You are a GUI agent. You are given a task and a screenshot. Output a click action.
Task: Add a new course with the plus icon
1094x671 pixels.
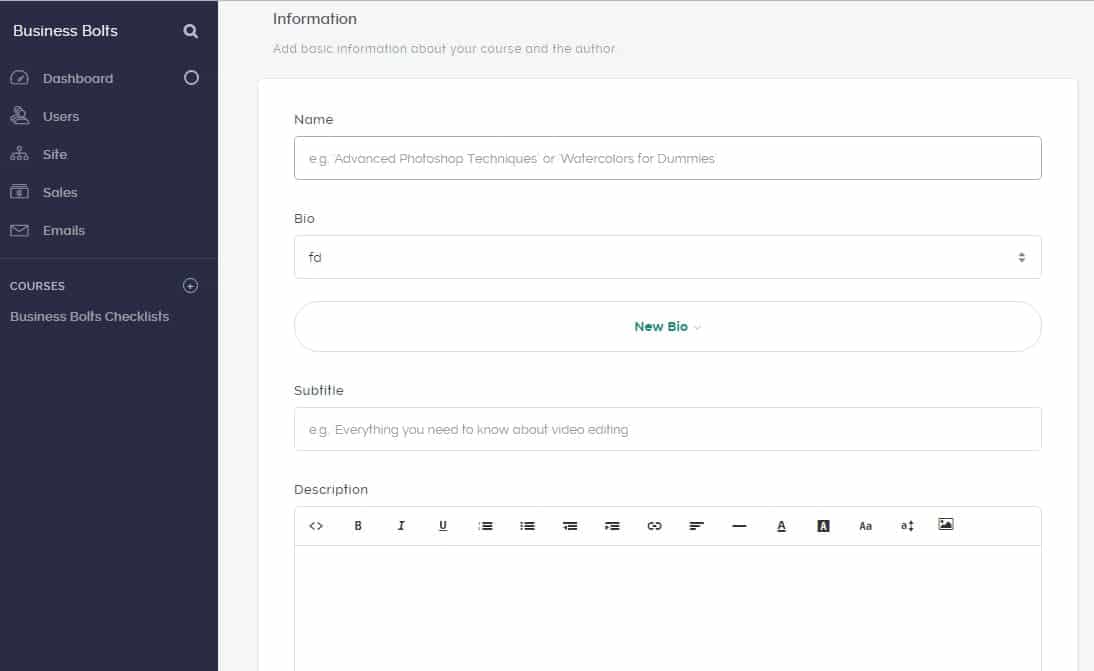pyautogui.click(x=191, y=286)
